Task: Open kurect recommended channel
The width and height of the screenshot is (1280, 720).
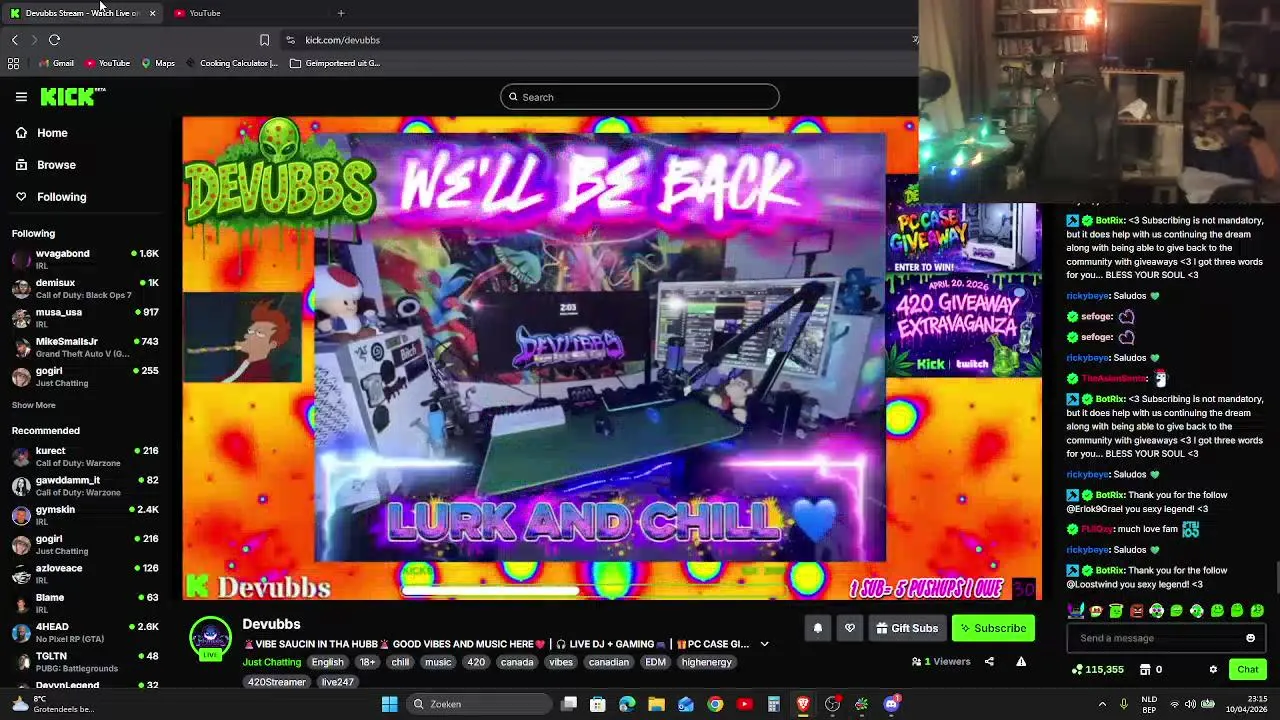Action: point(85,456)
